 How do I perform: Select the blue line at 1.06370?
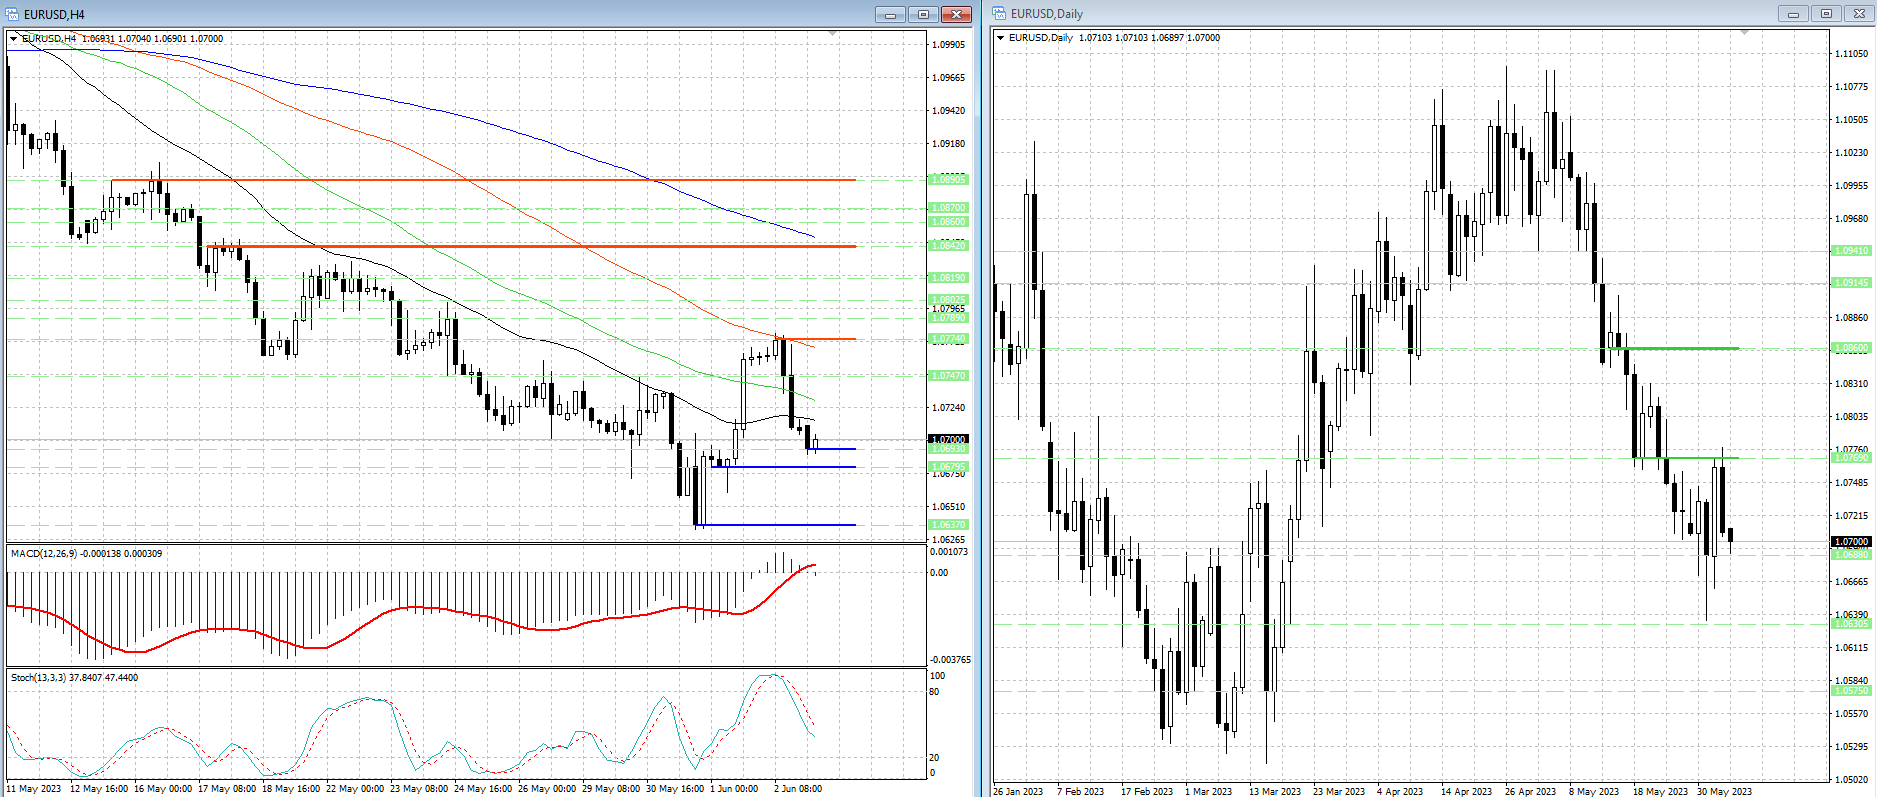pos(775,525)
